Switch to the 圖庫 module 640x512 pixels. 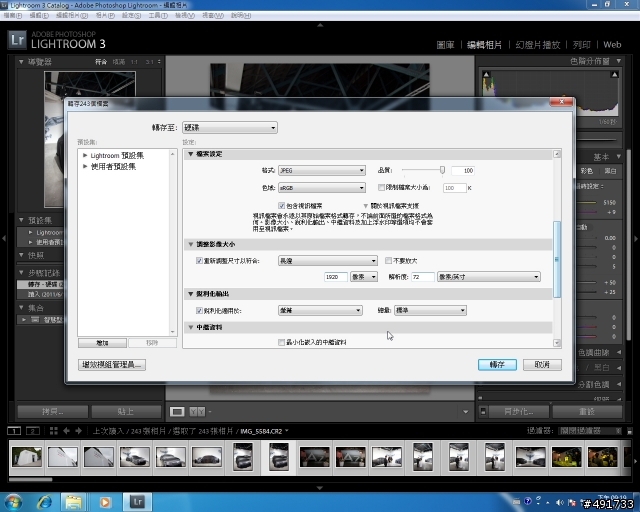445,45
